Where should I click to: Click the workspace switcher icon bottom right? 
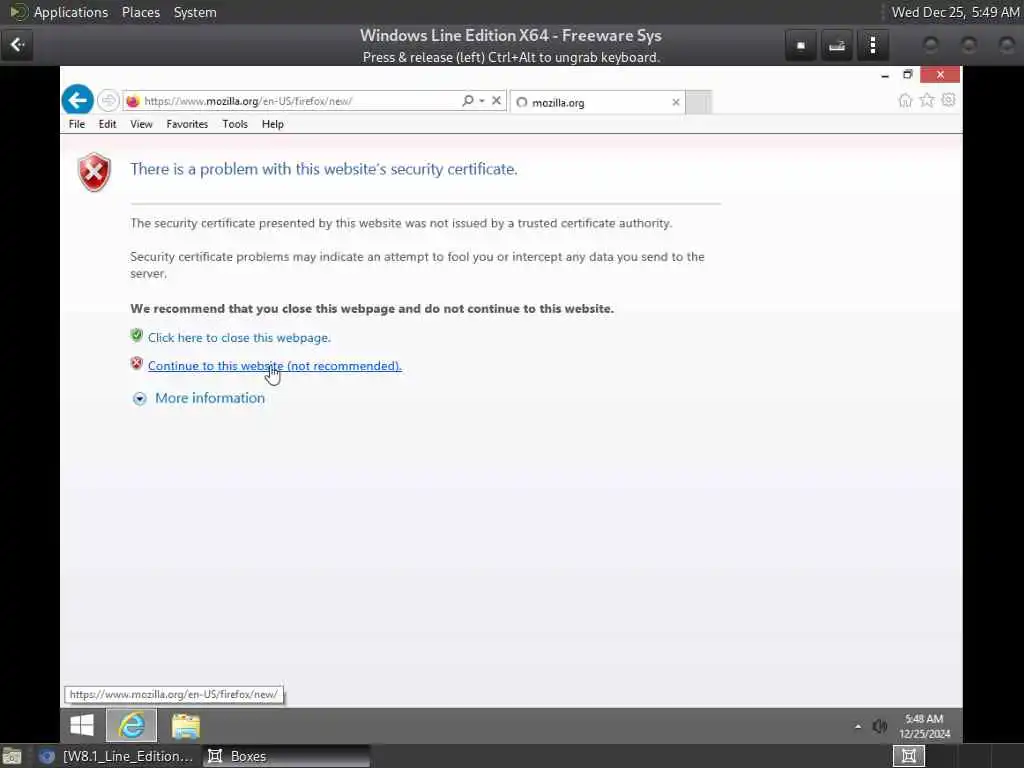point(908,756)
